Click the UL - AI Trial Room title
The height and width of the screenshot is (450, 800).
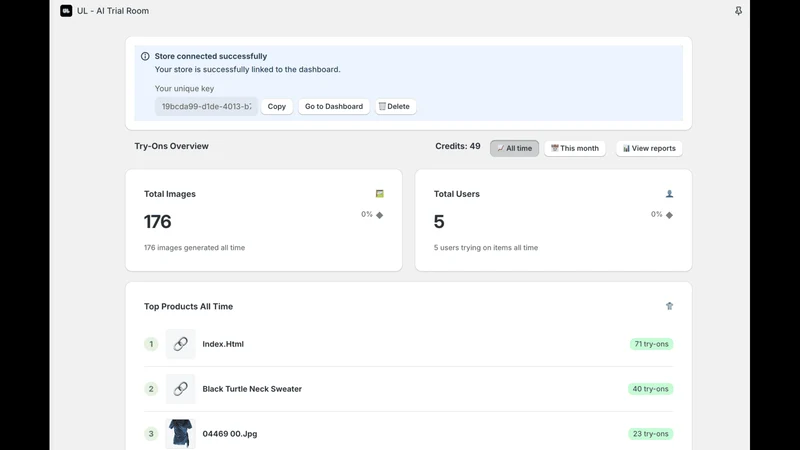pos(113,11)
